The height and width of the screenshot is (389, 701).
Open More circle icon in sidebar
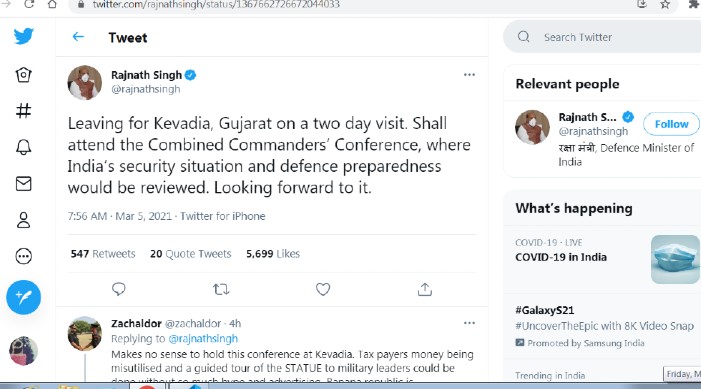pos(23,256)
